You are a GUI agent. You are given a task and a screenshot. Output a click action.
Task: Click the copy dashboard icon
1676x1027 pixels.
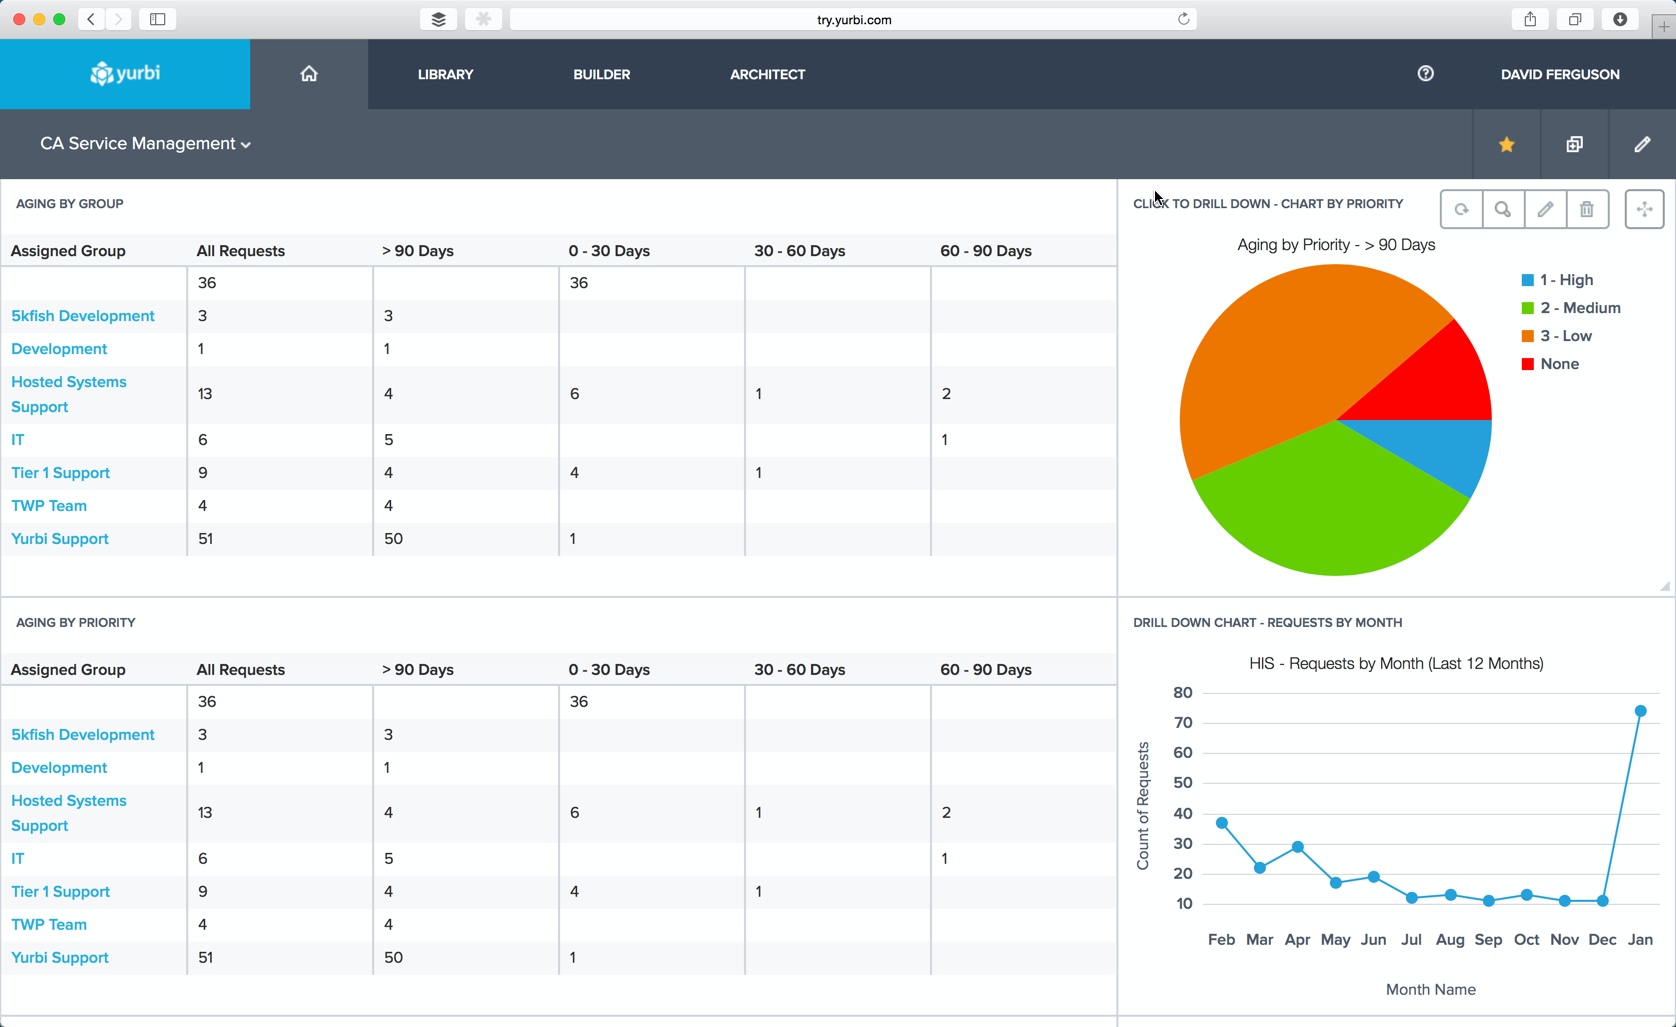pyautogui.click(x=1574, y=144)
